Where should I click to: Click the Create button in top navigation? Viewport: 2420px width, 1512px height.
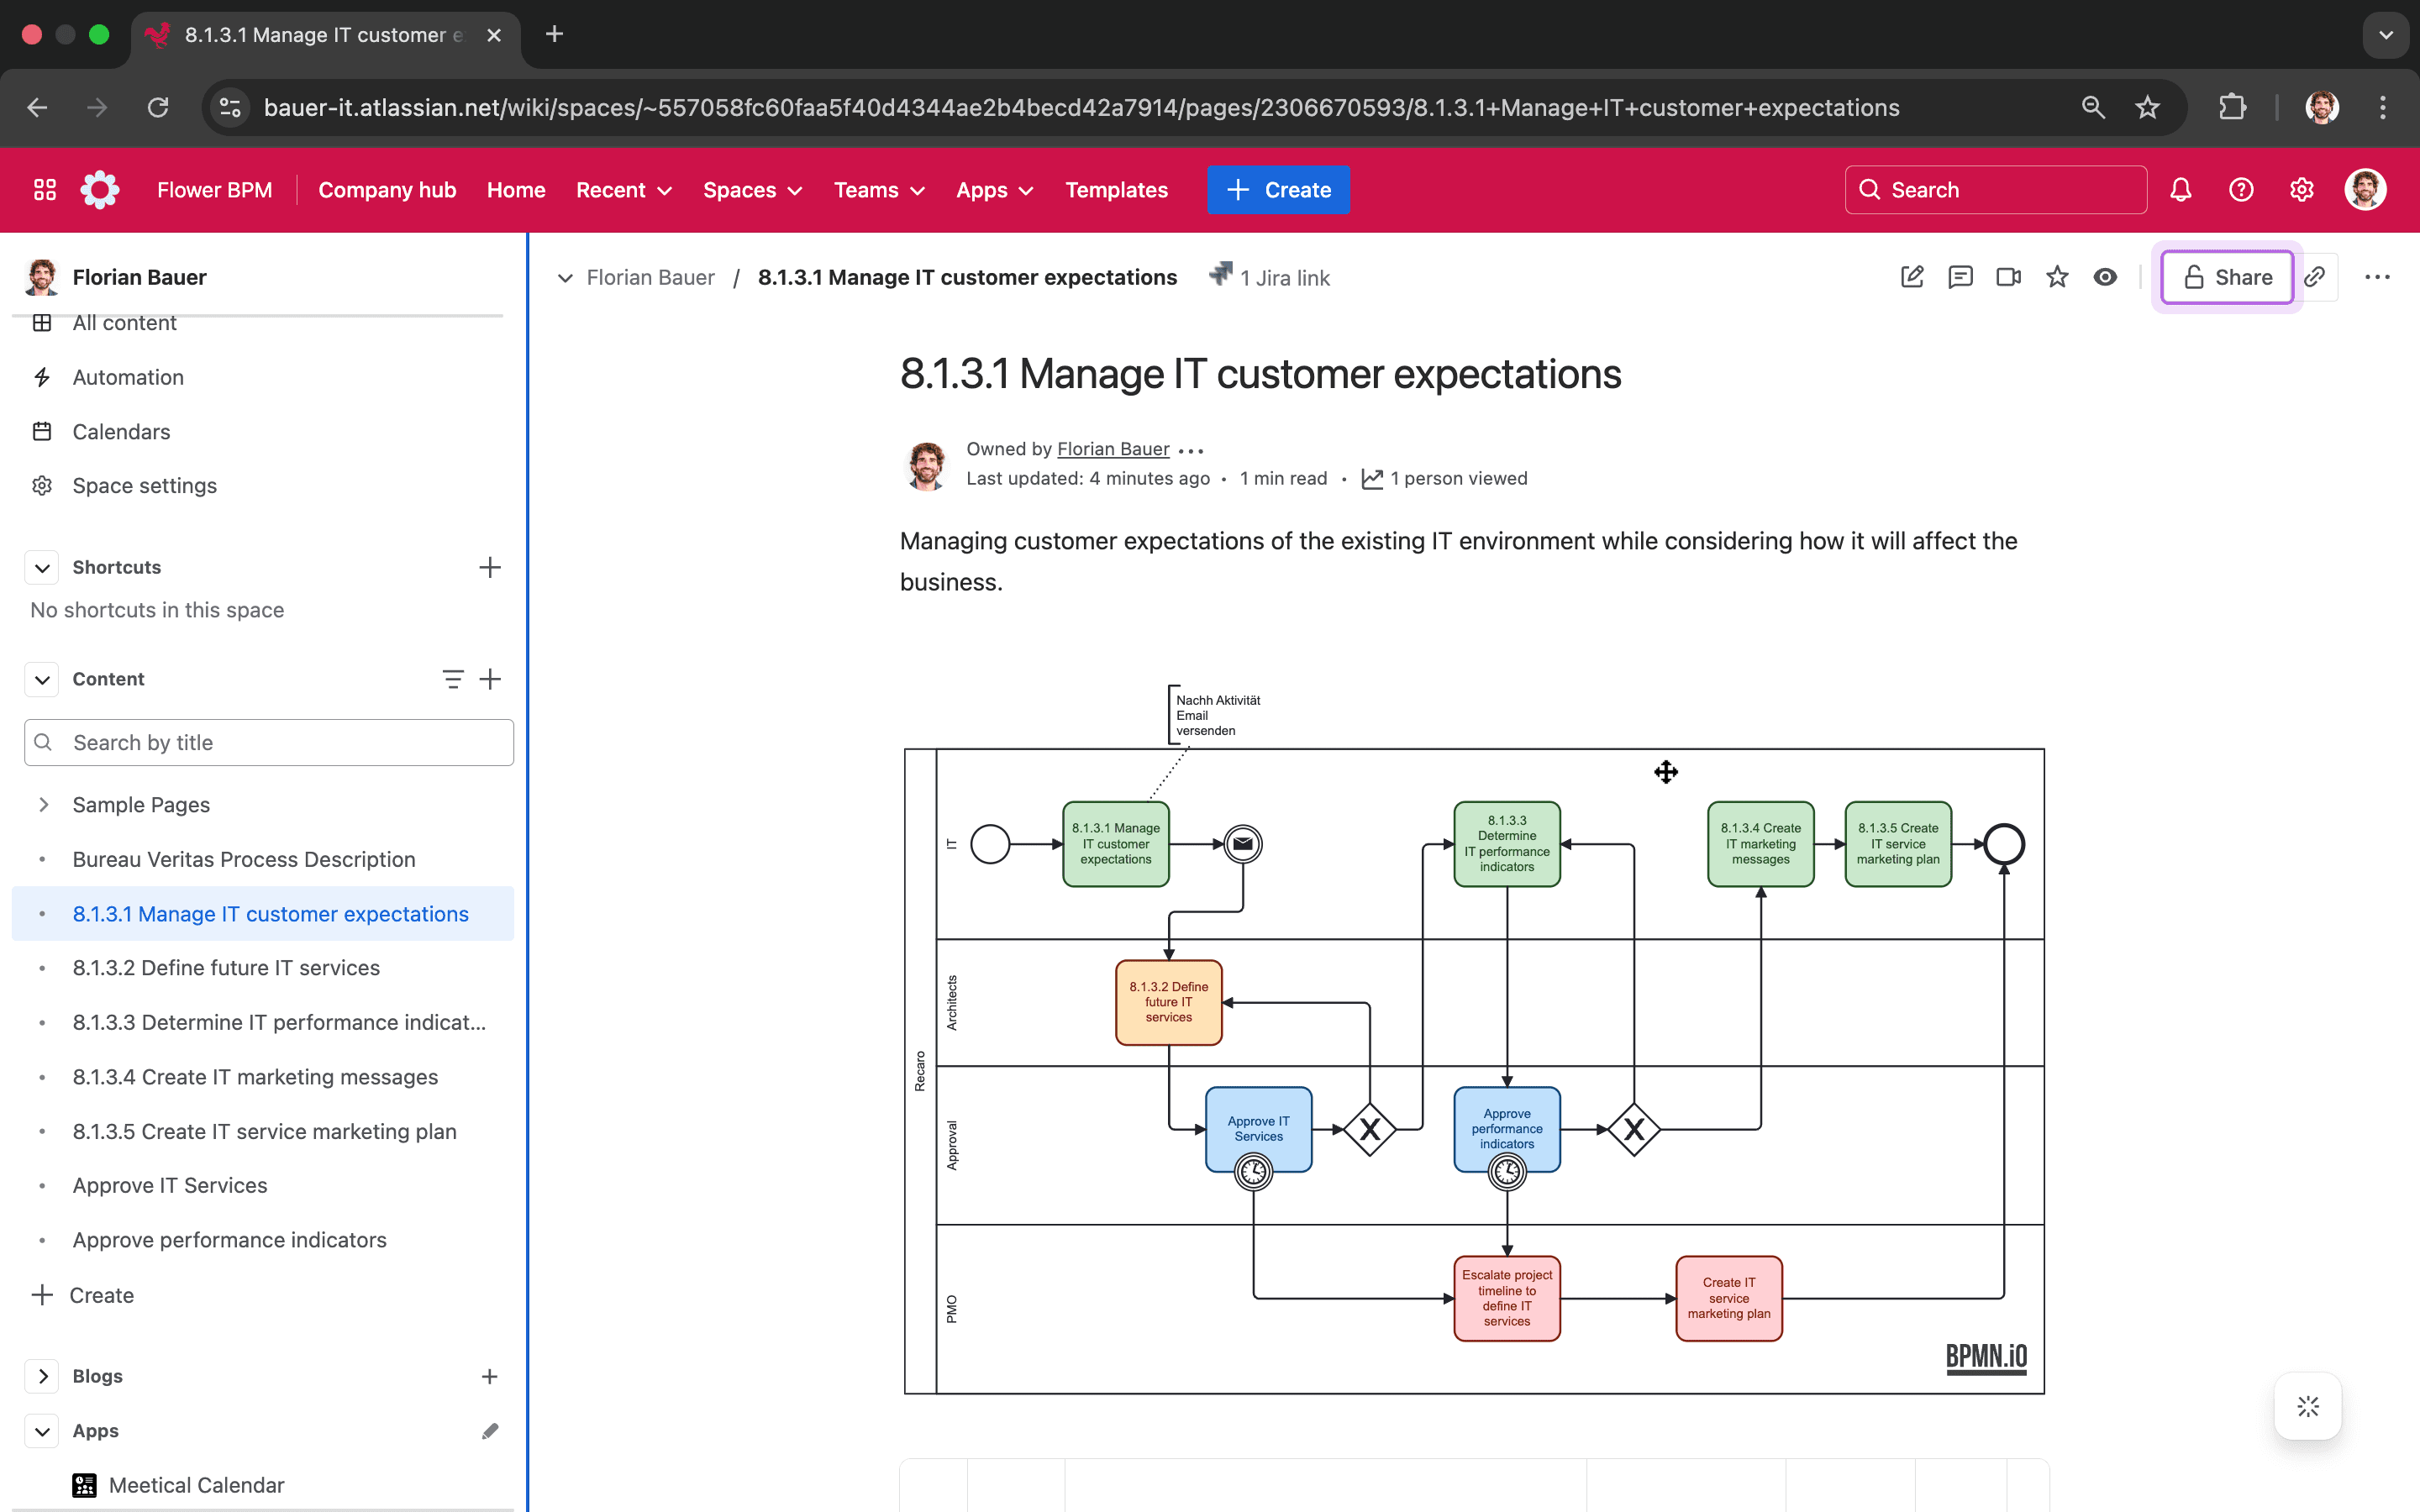1281,190
